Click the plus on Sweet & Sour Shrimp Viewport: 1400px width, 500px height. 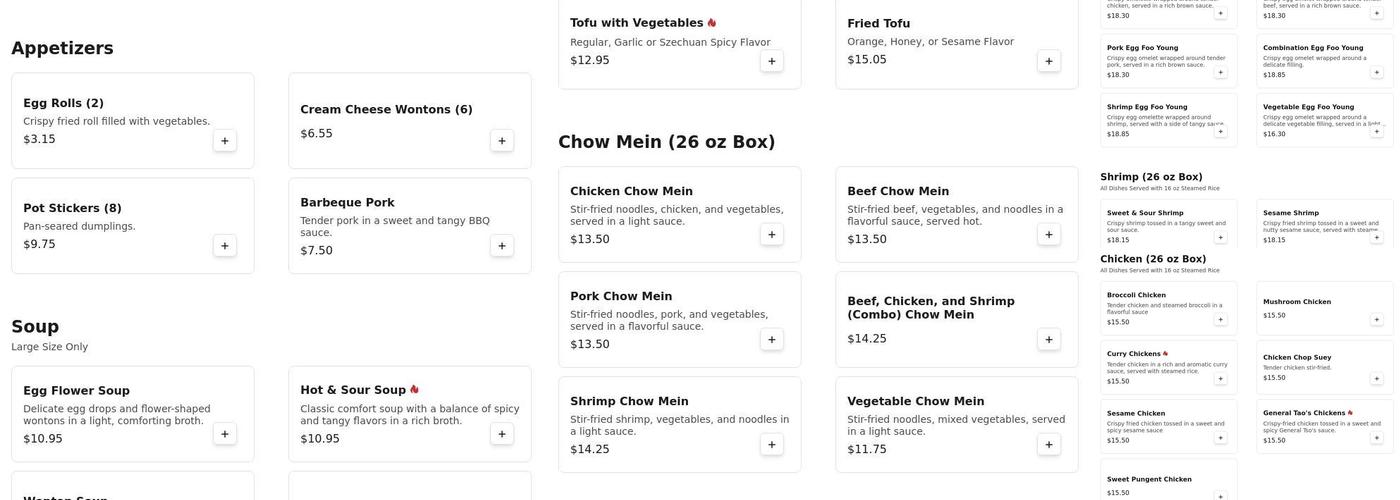(1220, 237)
